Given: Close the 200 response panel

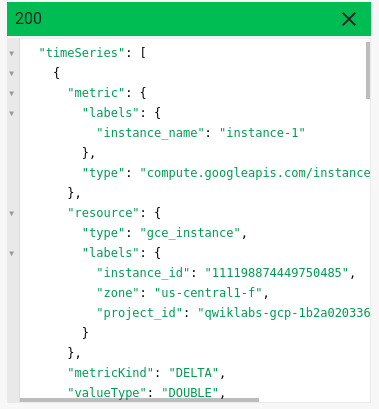Looking at the screenshot, I should (x=349, y=19).
